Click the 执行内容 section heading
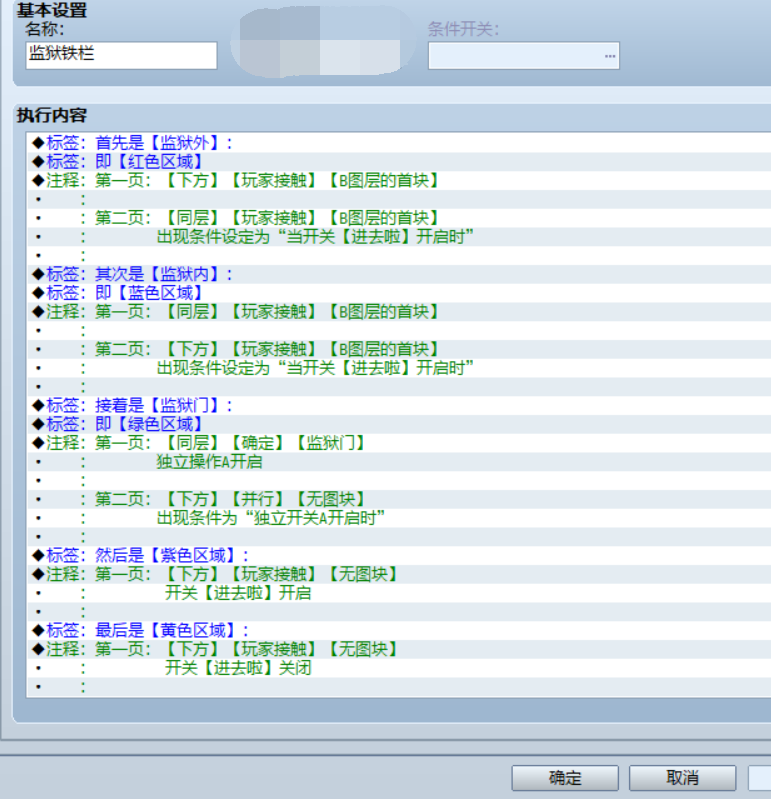This screenshot has height=799, width=771. pos(51,115)
